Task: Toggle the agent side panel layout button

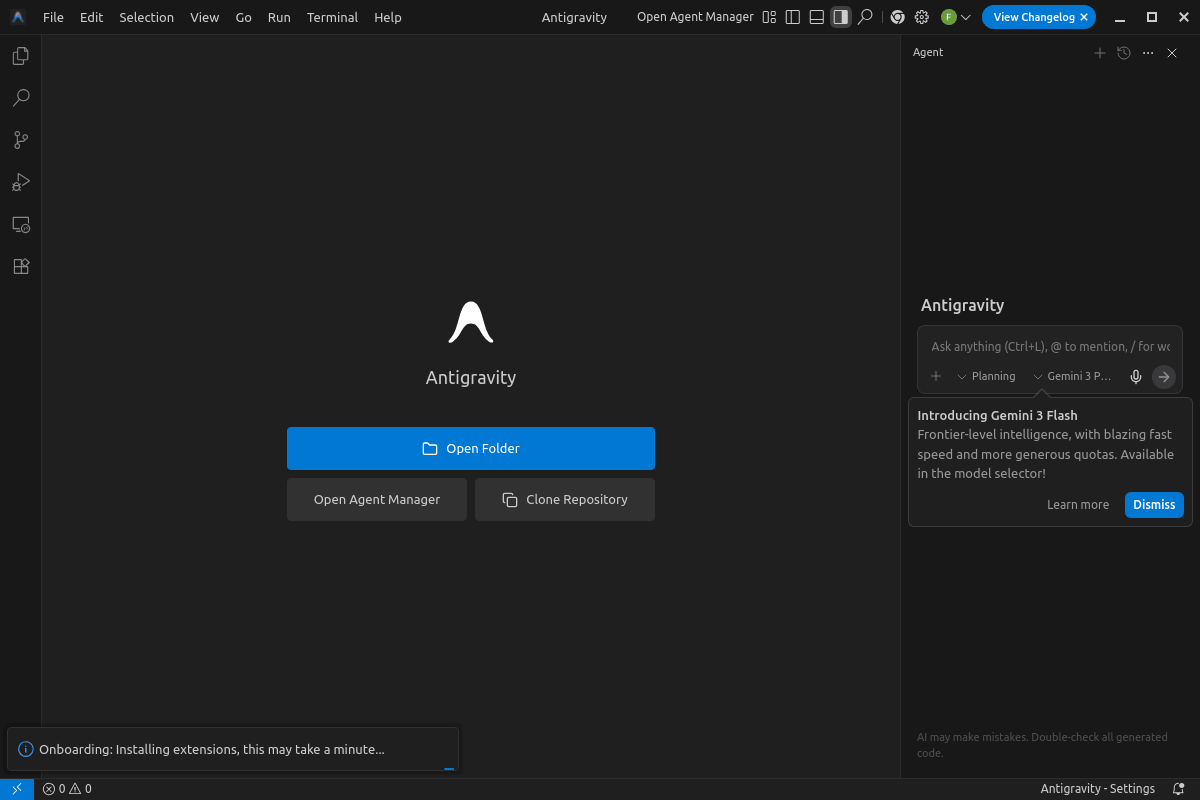Action: (840, 17)
